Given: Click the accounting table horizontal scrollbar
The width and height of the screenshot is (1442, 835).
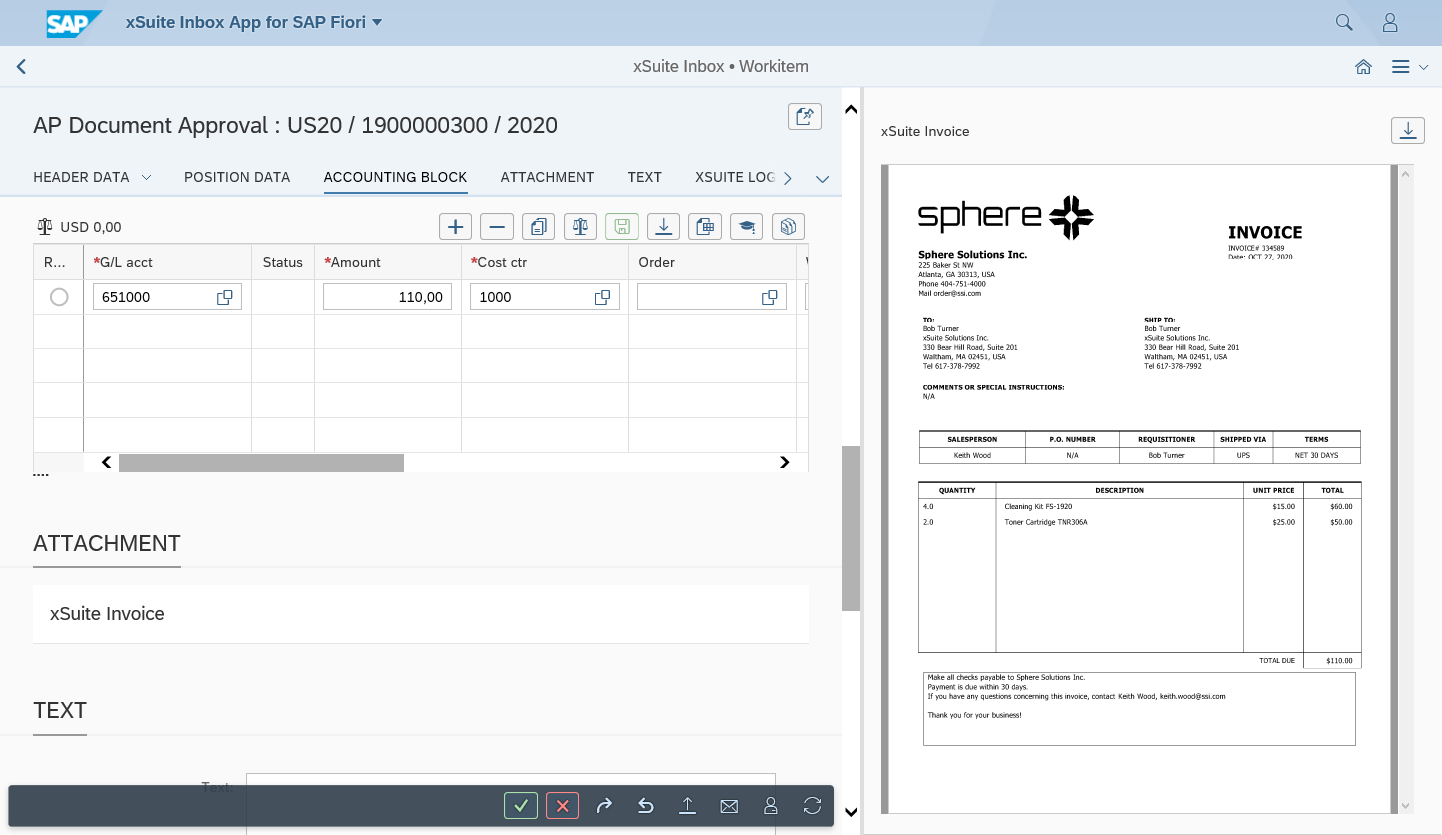Looking at the screenshot, I should click(x=261, y=463).
